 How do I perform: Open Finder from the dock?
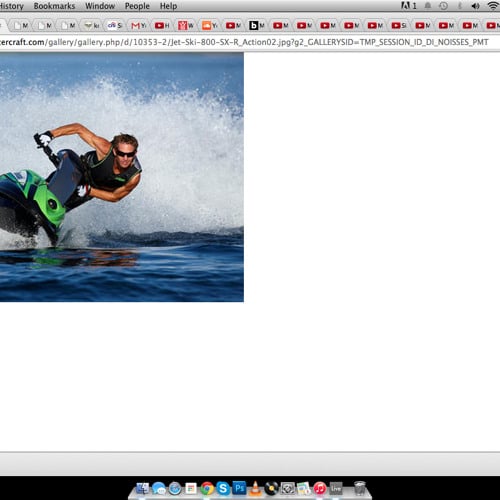[143, 489]
